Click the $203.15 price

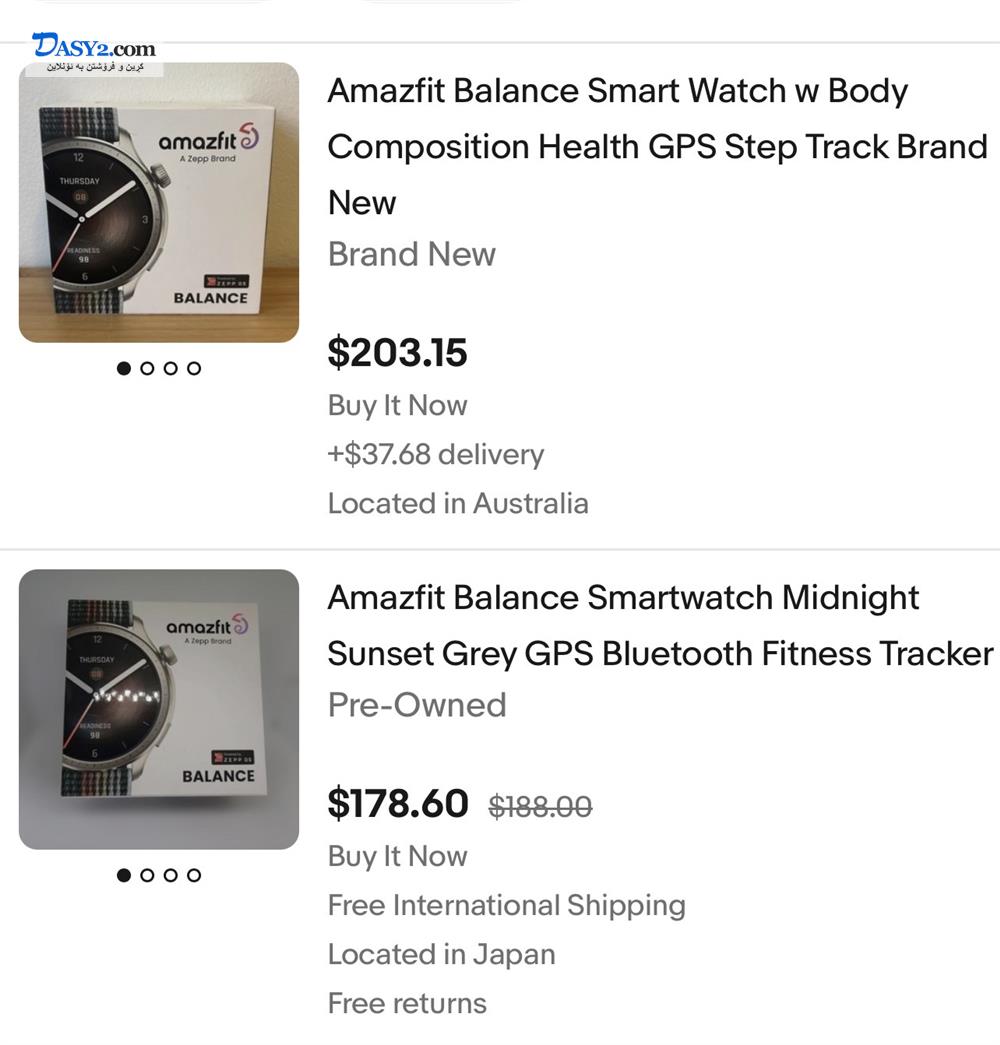(x=397, y=353)
